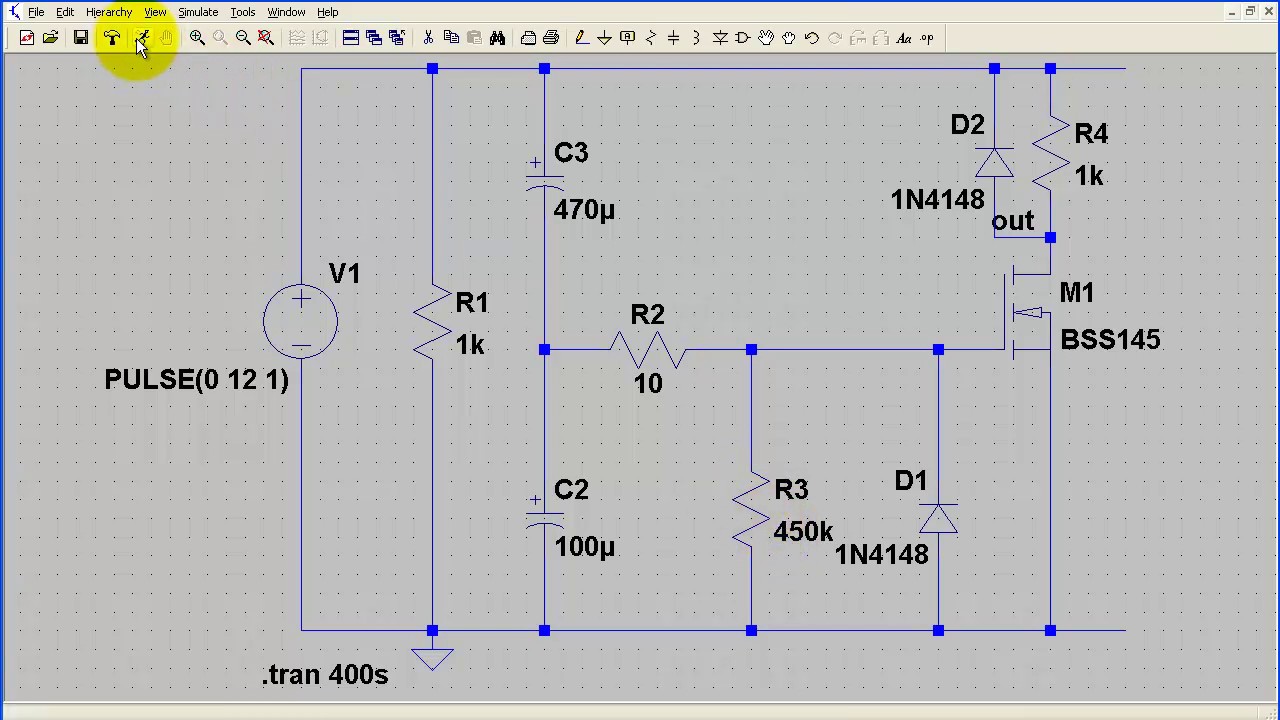Click the Open file icon
1280x720 pixels.
(50, 38)
